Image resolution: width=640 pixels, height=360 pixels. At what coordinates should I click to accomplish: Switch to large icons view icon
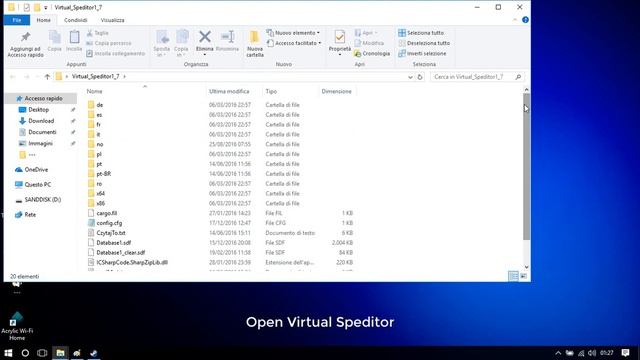pos(523,276)
